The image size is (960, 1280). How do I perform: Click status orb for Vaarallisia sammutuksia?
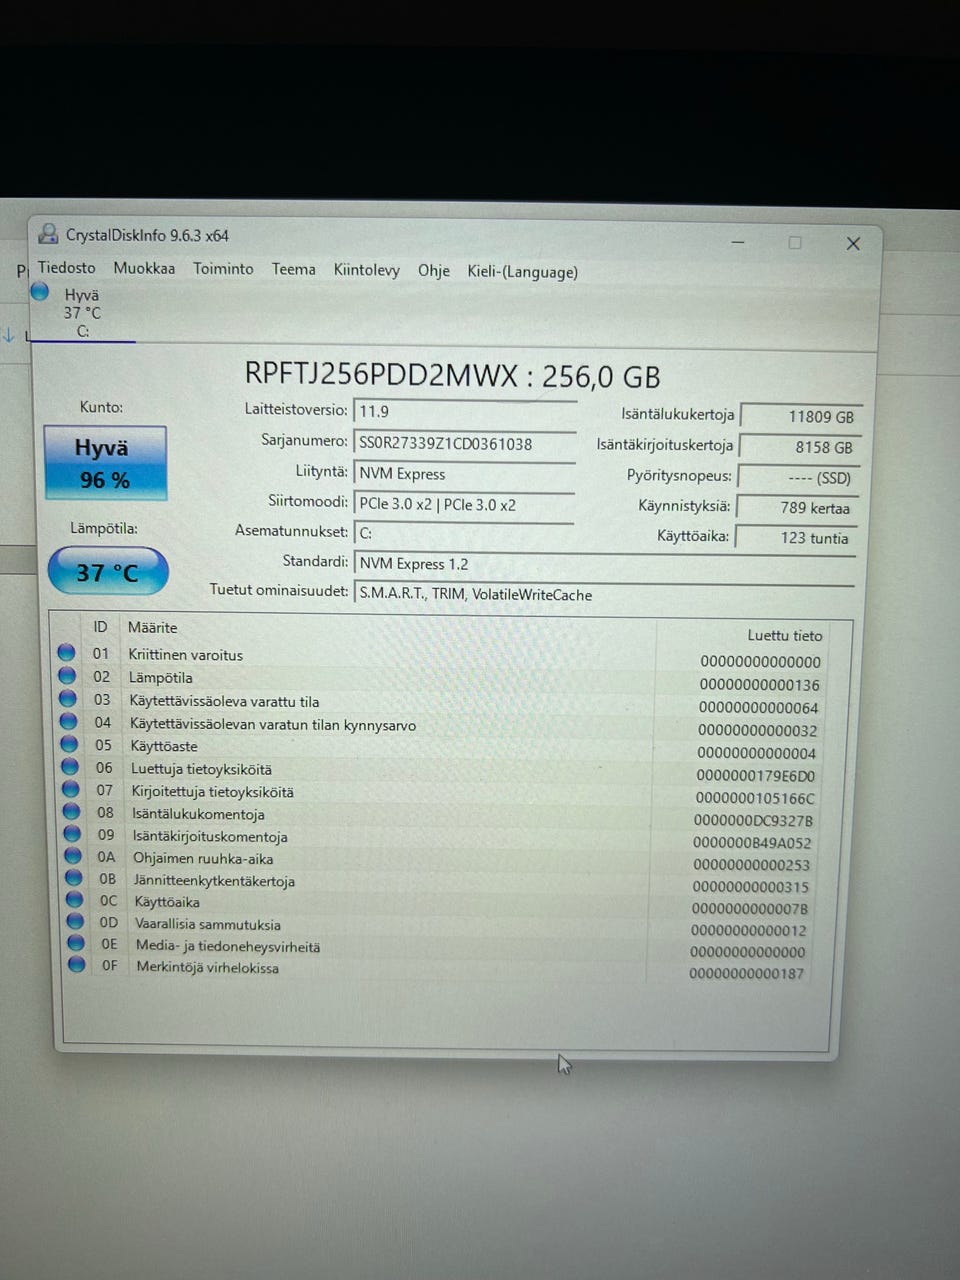pyautogui.click(x=76, y=921)
